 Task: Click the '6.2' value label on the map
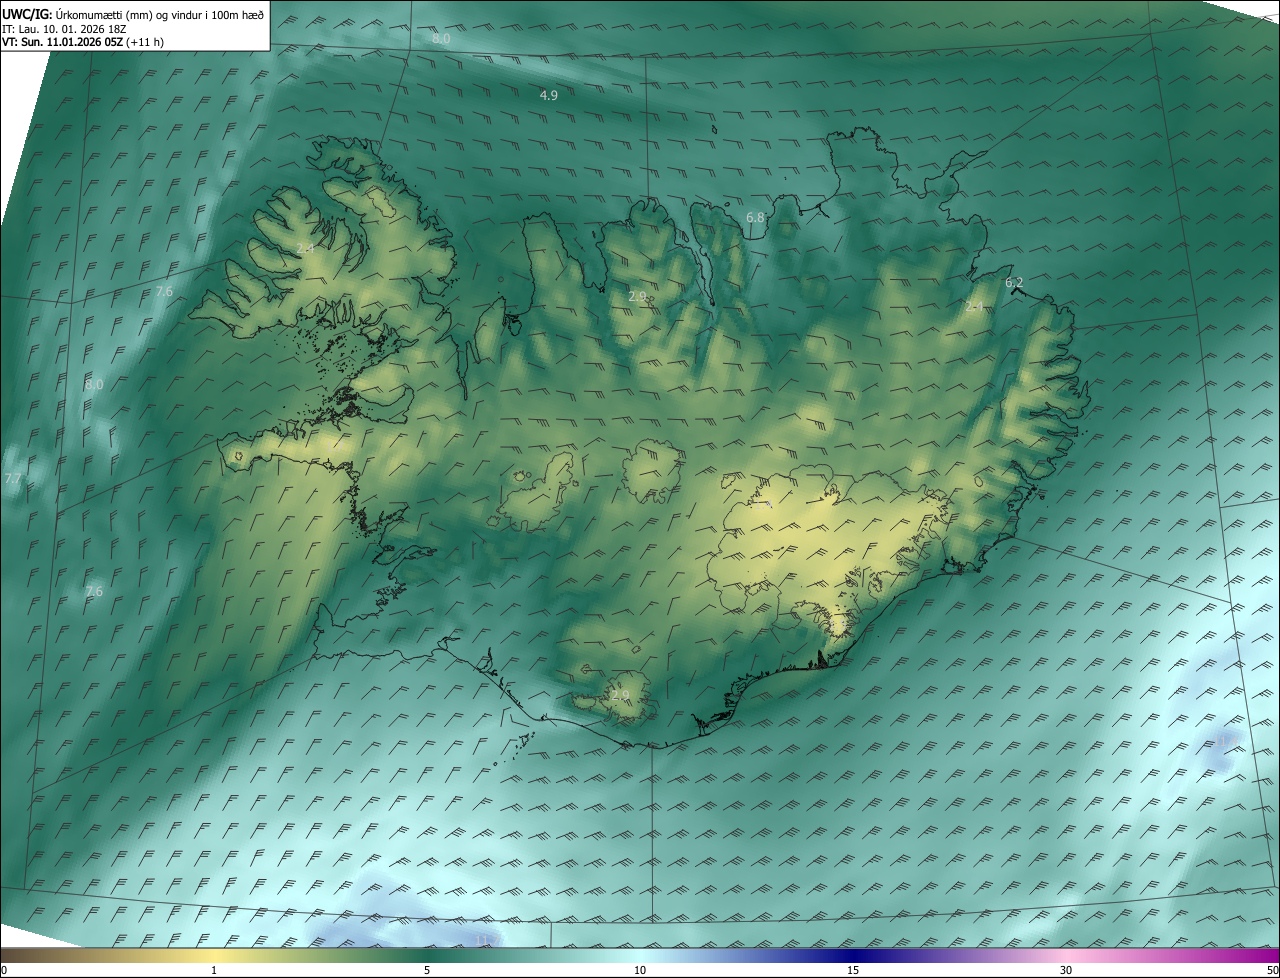(1014, 282)
